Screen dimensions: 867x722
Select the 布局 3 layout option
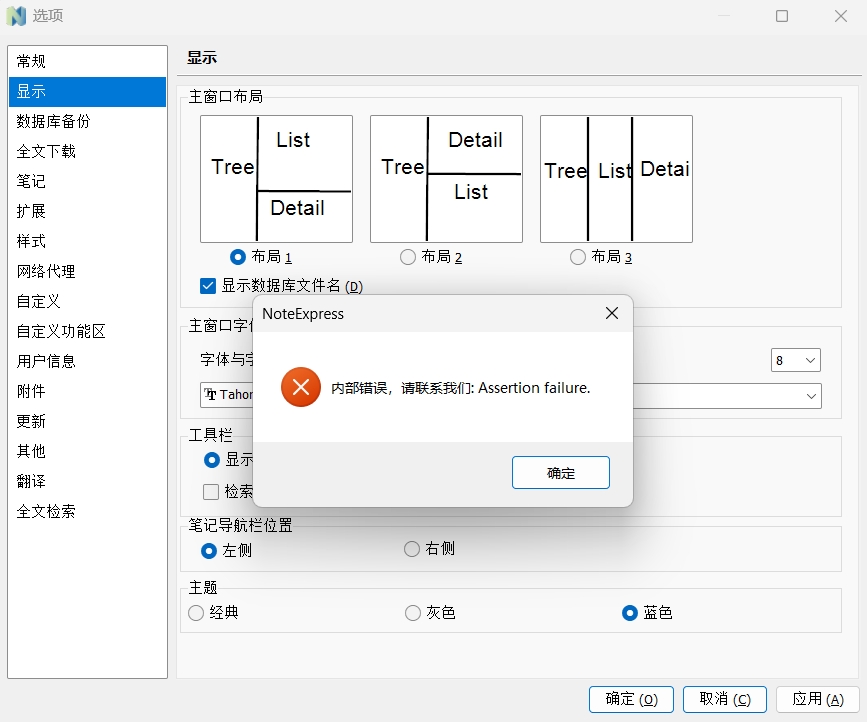tap(578, 256)
